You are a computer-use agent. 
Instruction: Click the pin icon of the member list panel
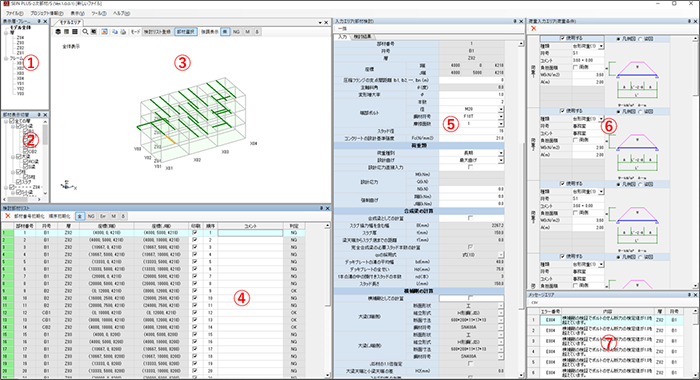click(x=321, y=209)
